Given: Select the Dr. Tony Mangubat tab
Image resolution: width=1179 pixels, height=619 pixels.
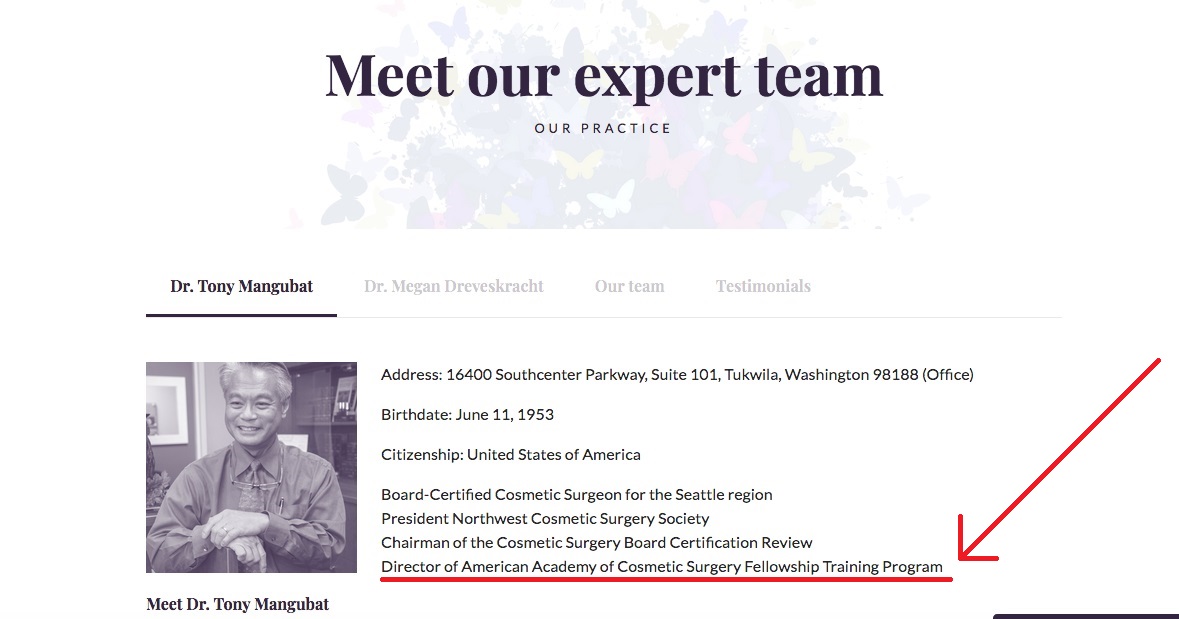Looking at the screenshot, I should (241, 287).
